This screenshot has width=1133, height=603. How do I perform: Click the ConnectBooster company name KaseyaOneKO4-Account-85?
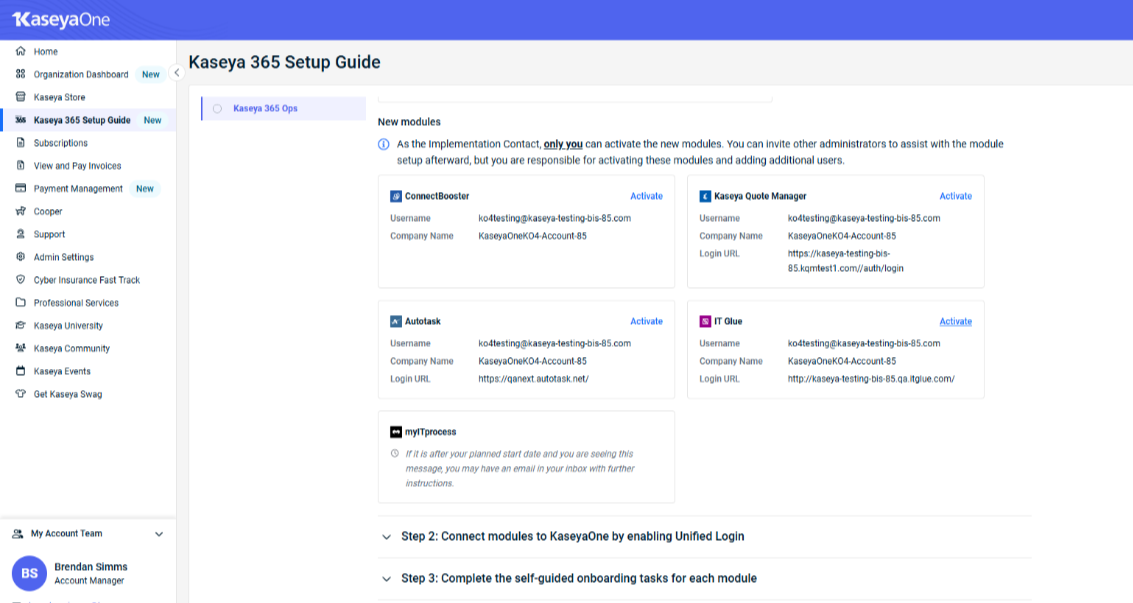tap(533, 236)
